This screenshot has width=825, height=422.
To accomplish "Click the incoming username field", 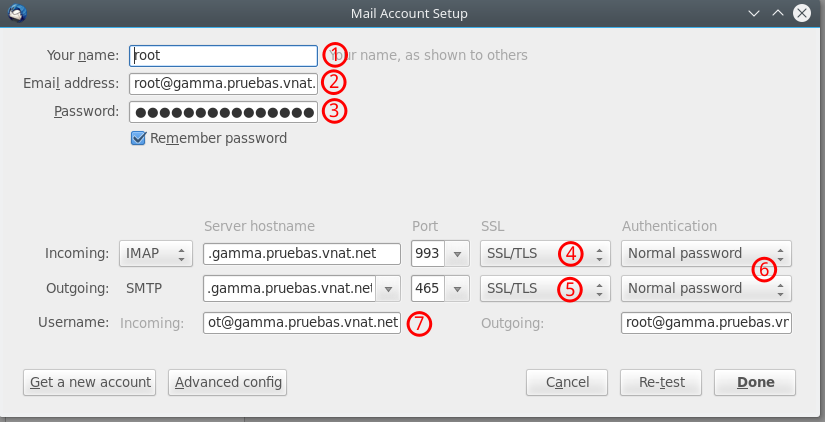I will (302, 323).
